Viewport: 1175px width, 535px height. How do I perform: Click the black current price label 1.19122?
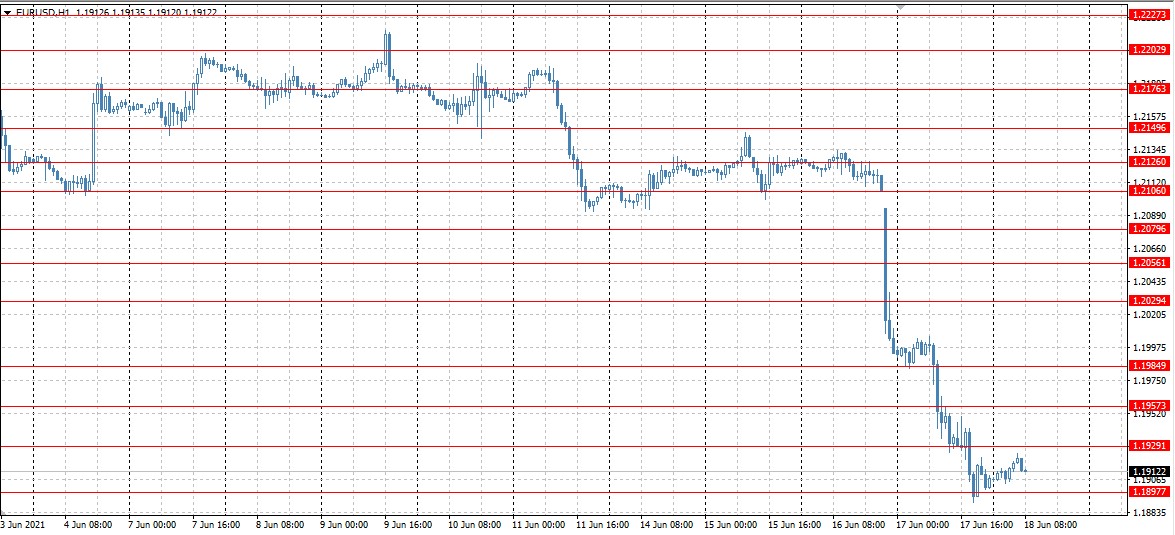pos(1150,471)
